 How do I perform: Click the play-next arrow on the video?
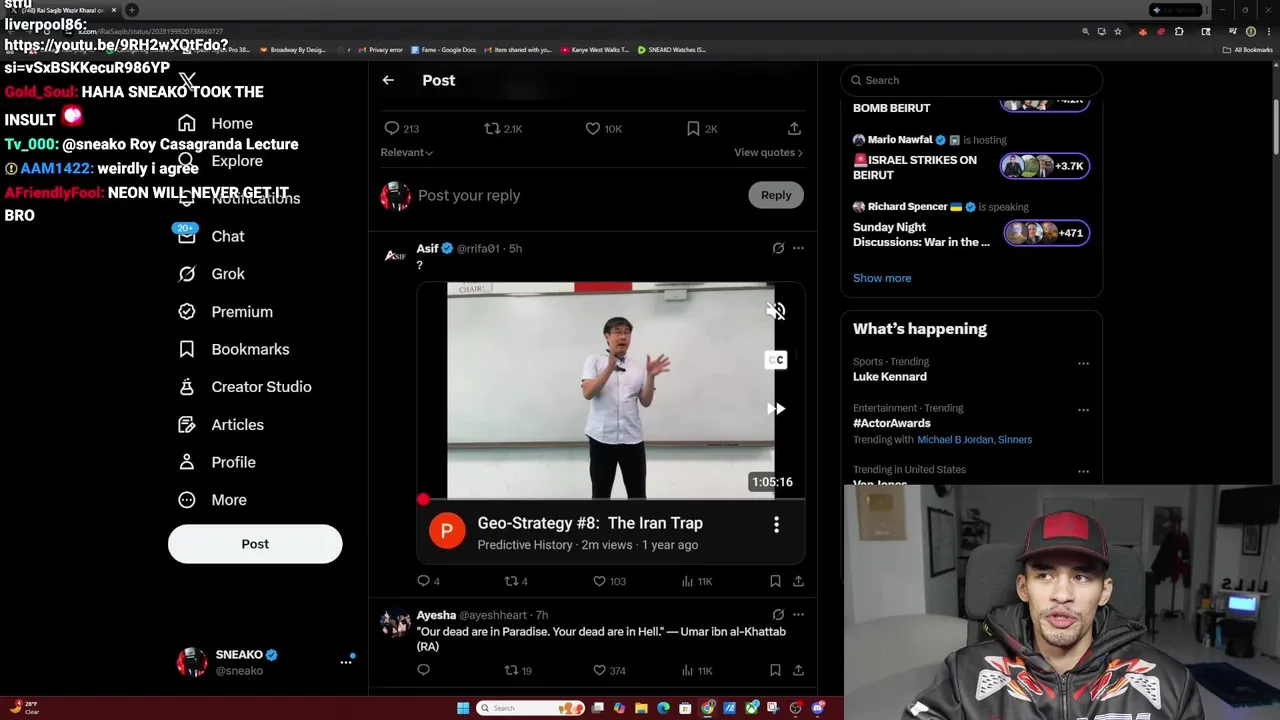[776, 408]
